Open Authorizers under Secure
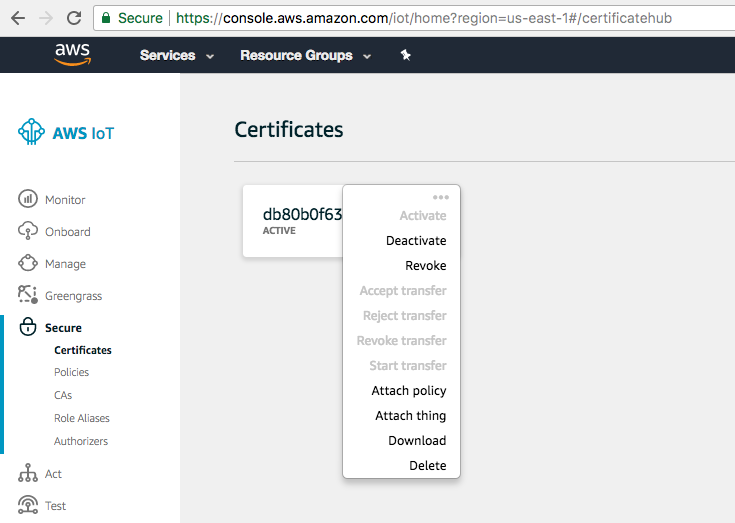Screen dimensions: 735x523 (81, 441)
